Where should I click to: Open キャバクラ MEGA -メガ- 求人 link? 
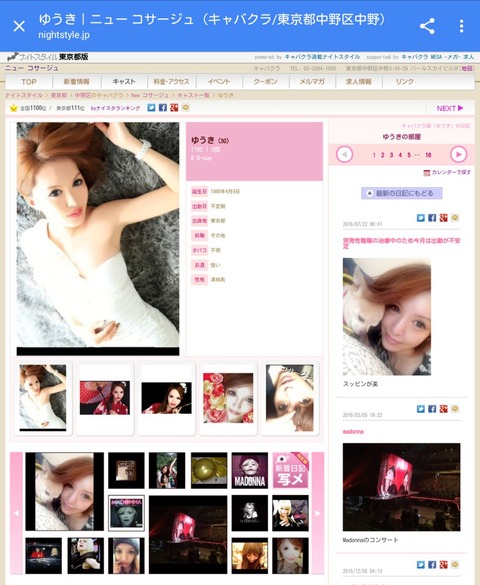coord(437,57)
